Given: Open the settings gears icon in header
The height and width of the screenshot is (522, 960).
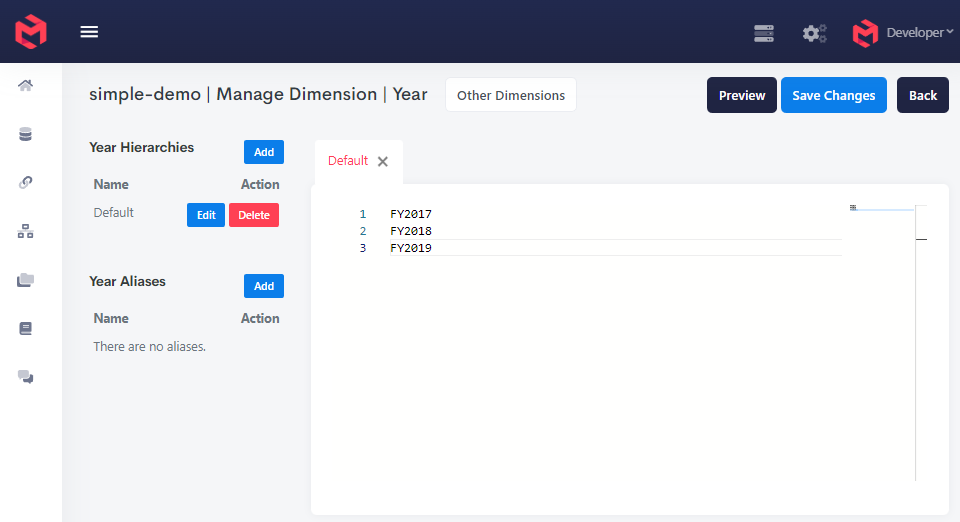Looking at the screenshot, I should [814, 33].
